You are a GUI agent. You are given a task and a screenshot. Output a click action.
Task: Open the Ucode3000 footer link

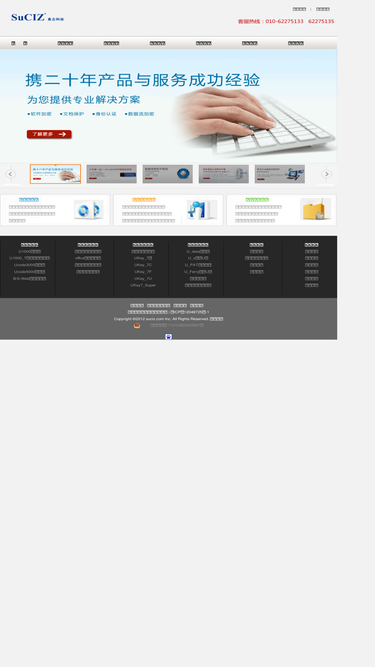click(29, 265)
